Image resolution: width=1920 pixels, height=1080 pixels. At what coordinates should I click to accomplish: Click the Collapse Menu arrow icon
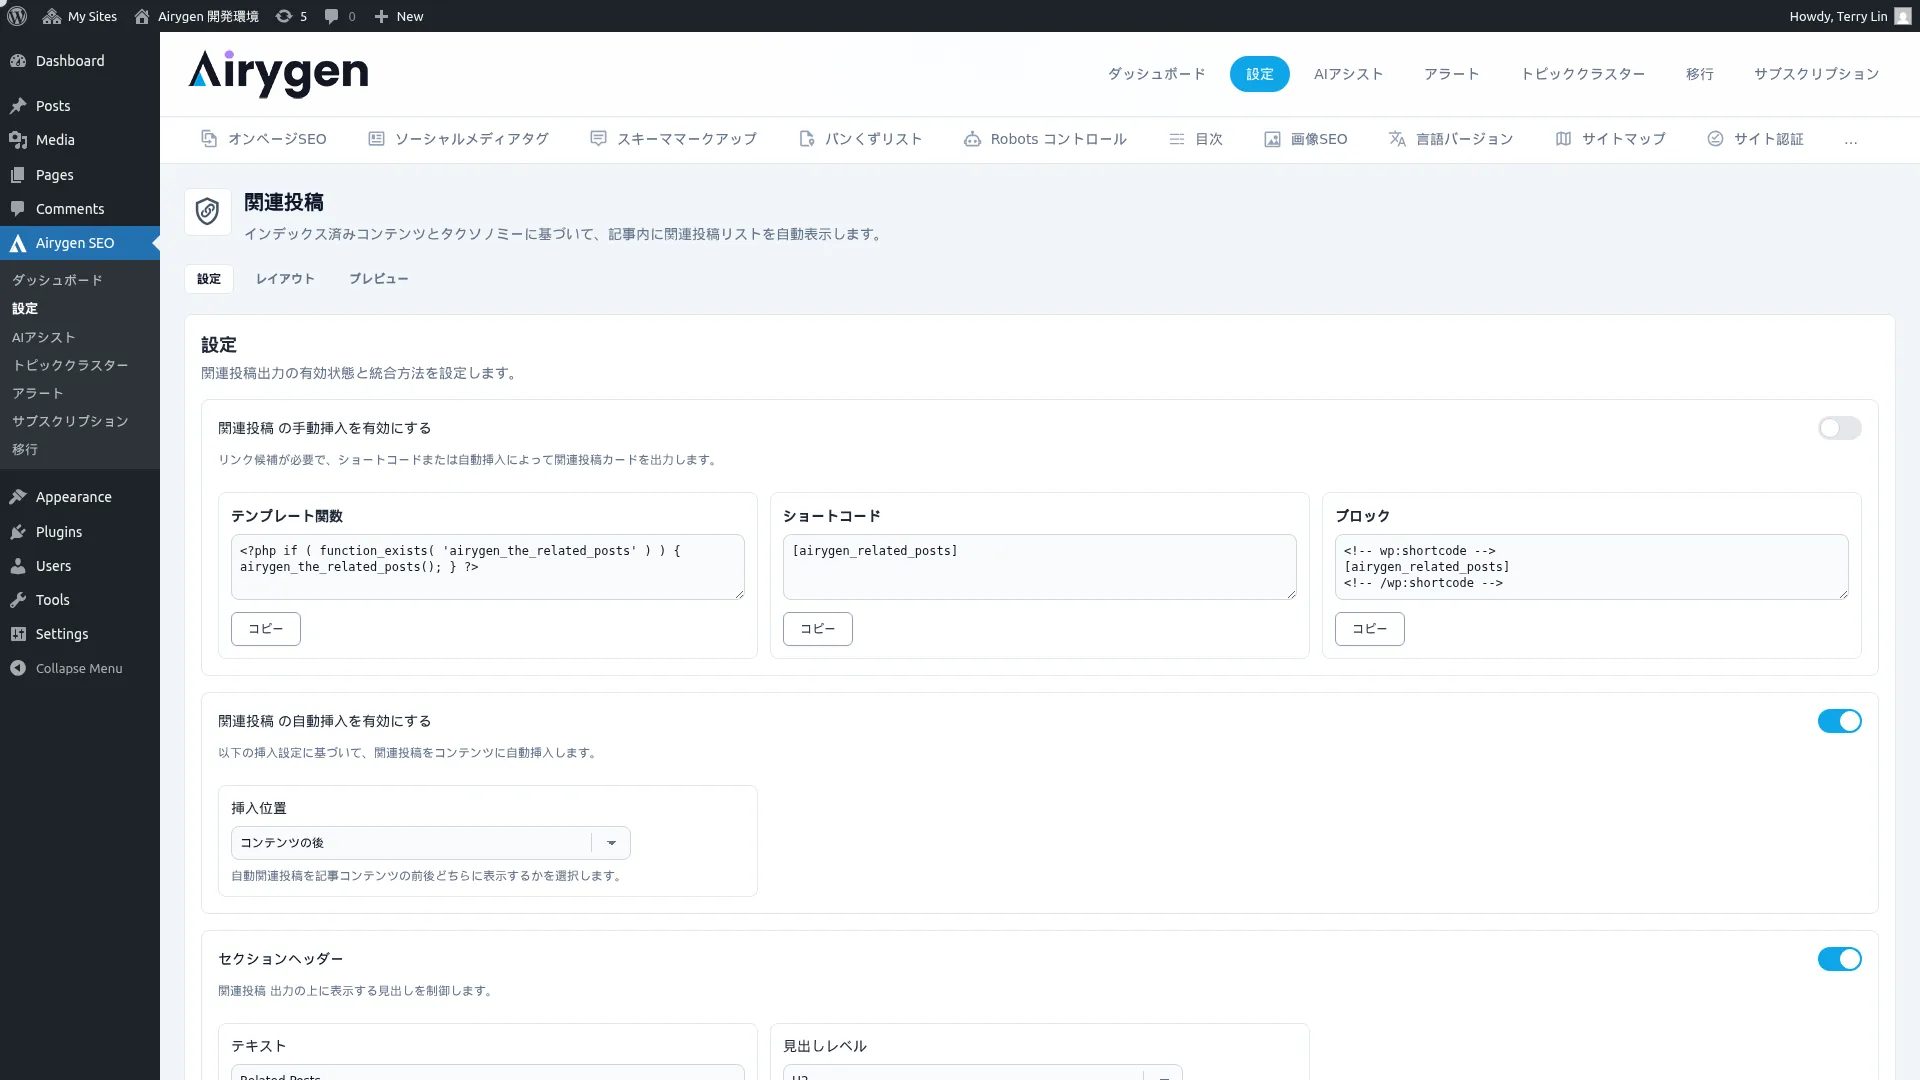18,668
